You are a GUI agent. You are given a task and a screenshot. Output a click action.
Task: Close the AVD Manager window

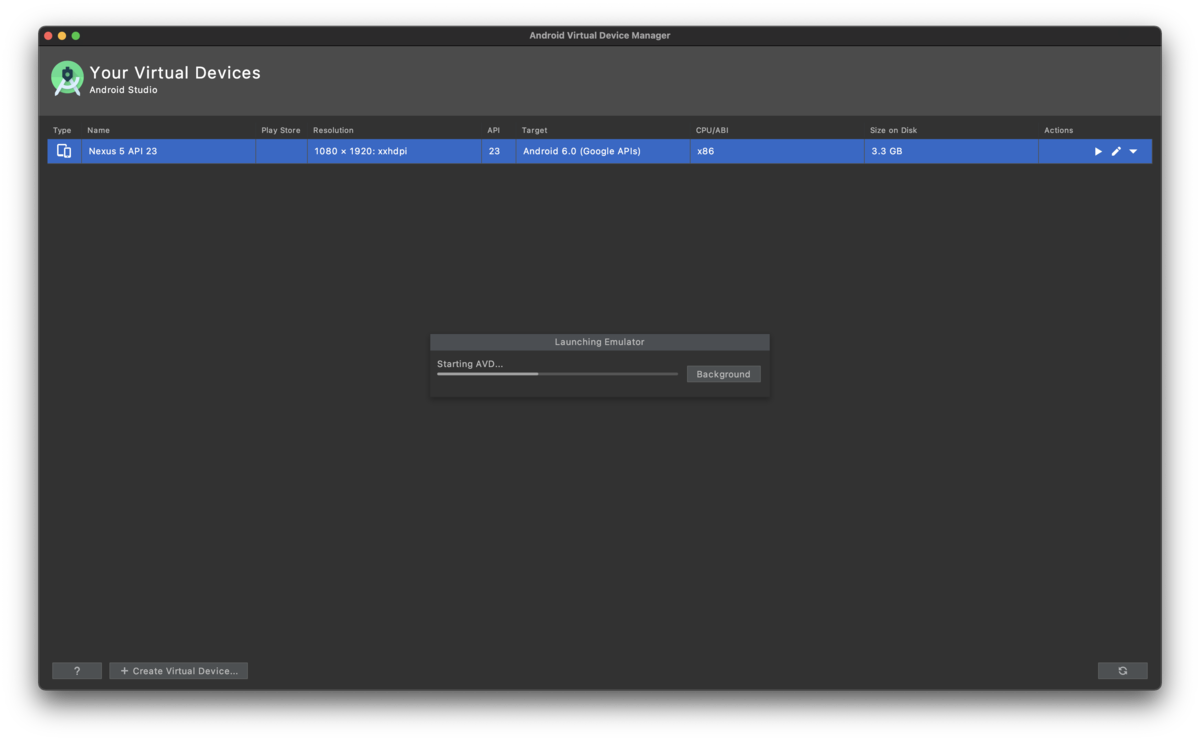tap(48, 36)
